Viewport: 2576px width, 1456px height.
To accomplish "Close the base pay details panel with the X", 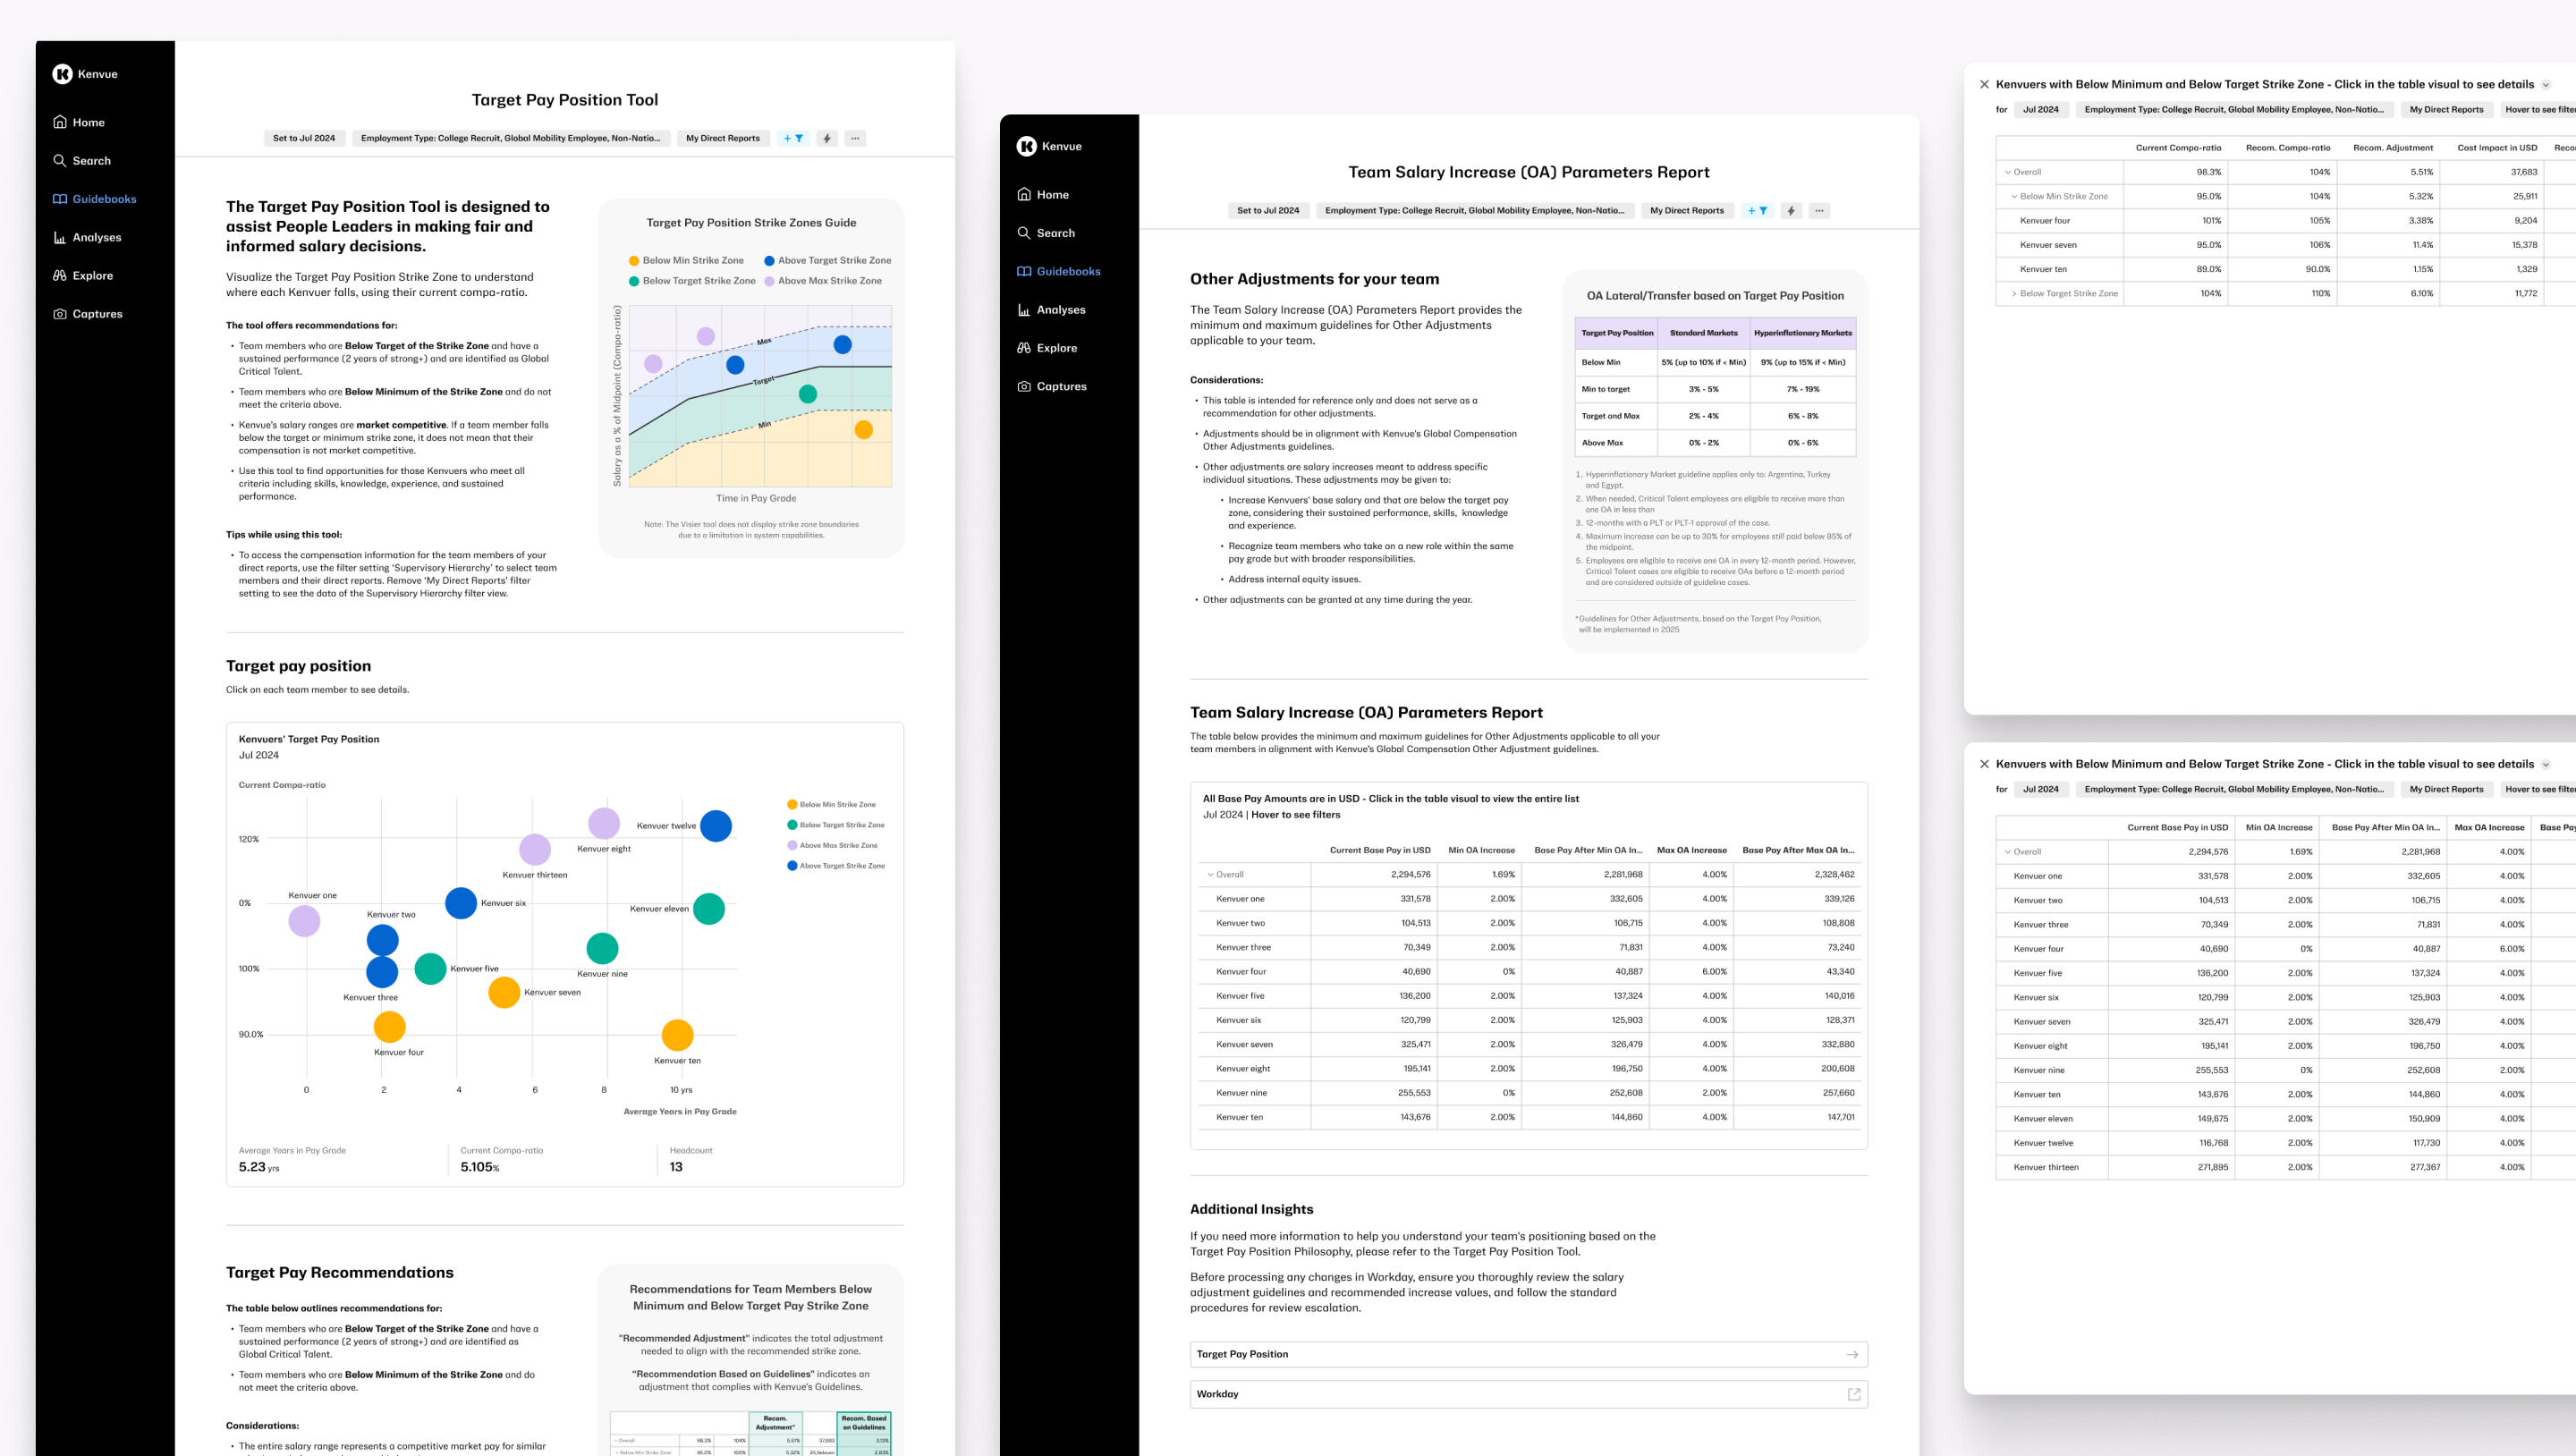I will point(1984,764).
